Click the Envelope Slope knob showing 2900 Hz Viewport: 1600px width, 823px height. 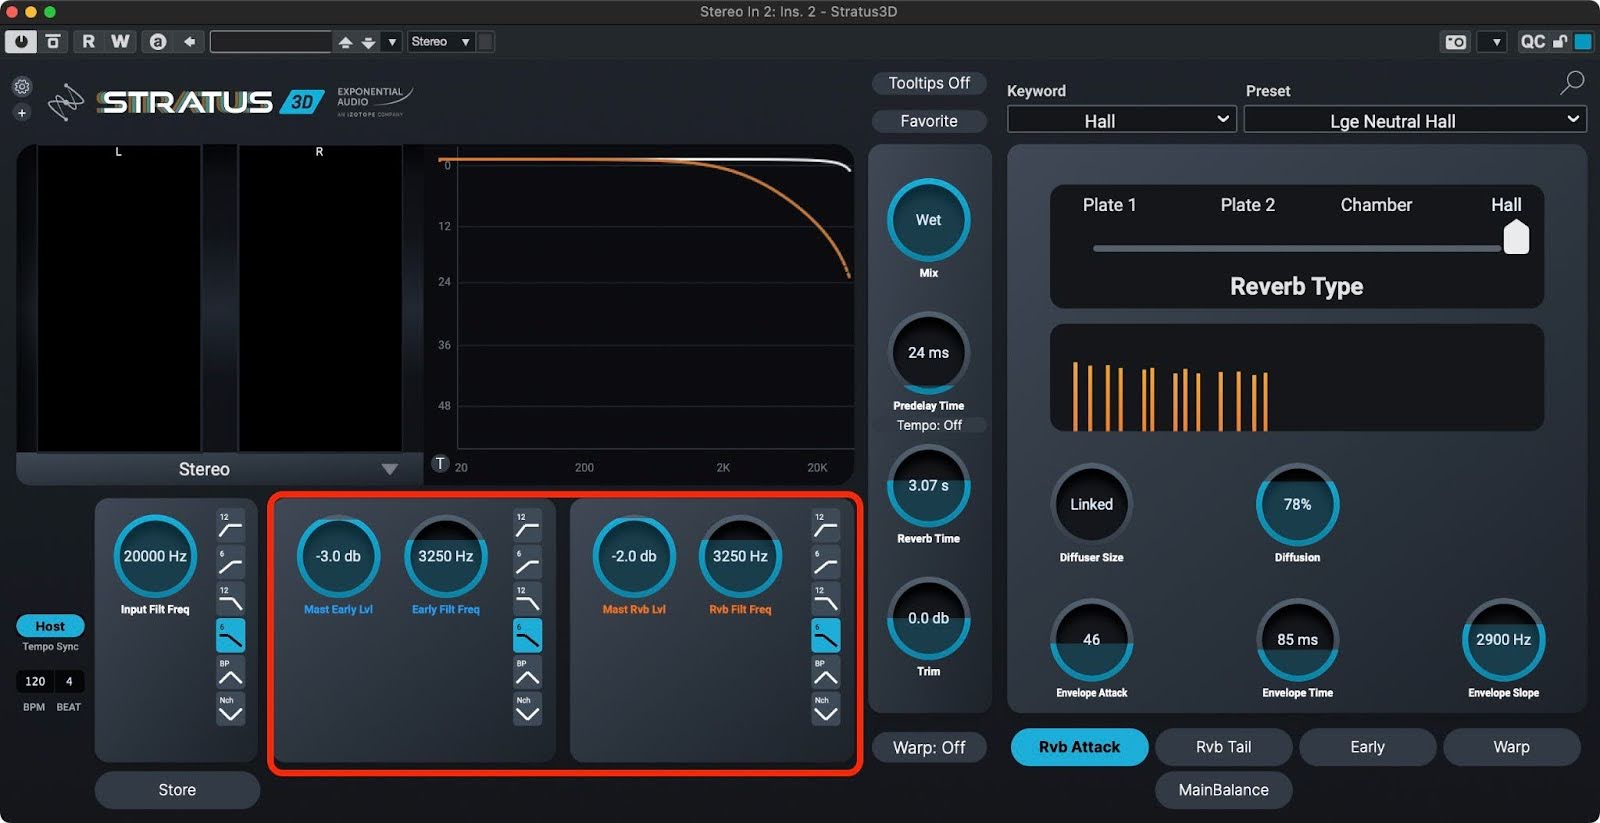(x=1503, y=640)
